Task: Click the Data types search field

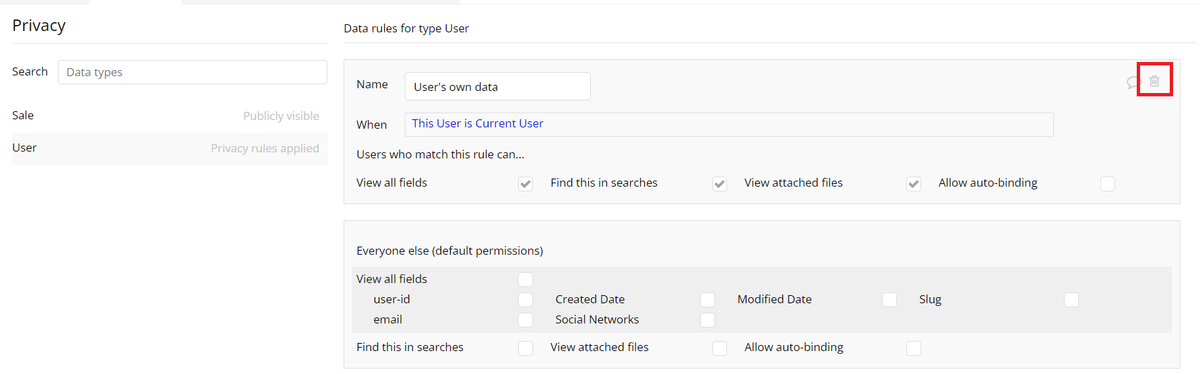Action: [x=192, y=72]
